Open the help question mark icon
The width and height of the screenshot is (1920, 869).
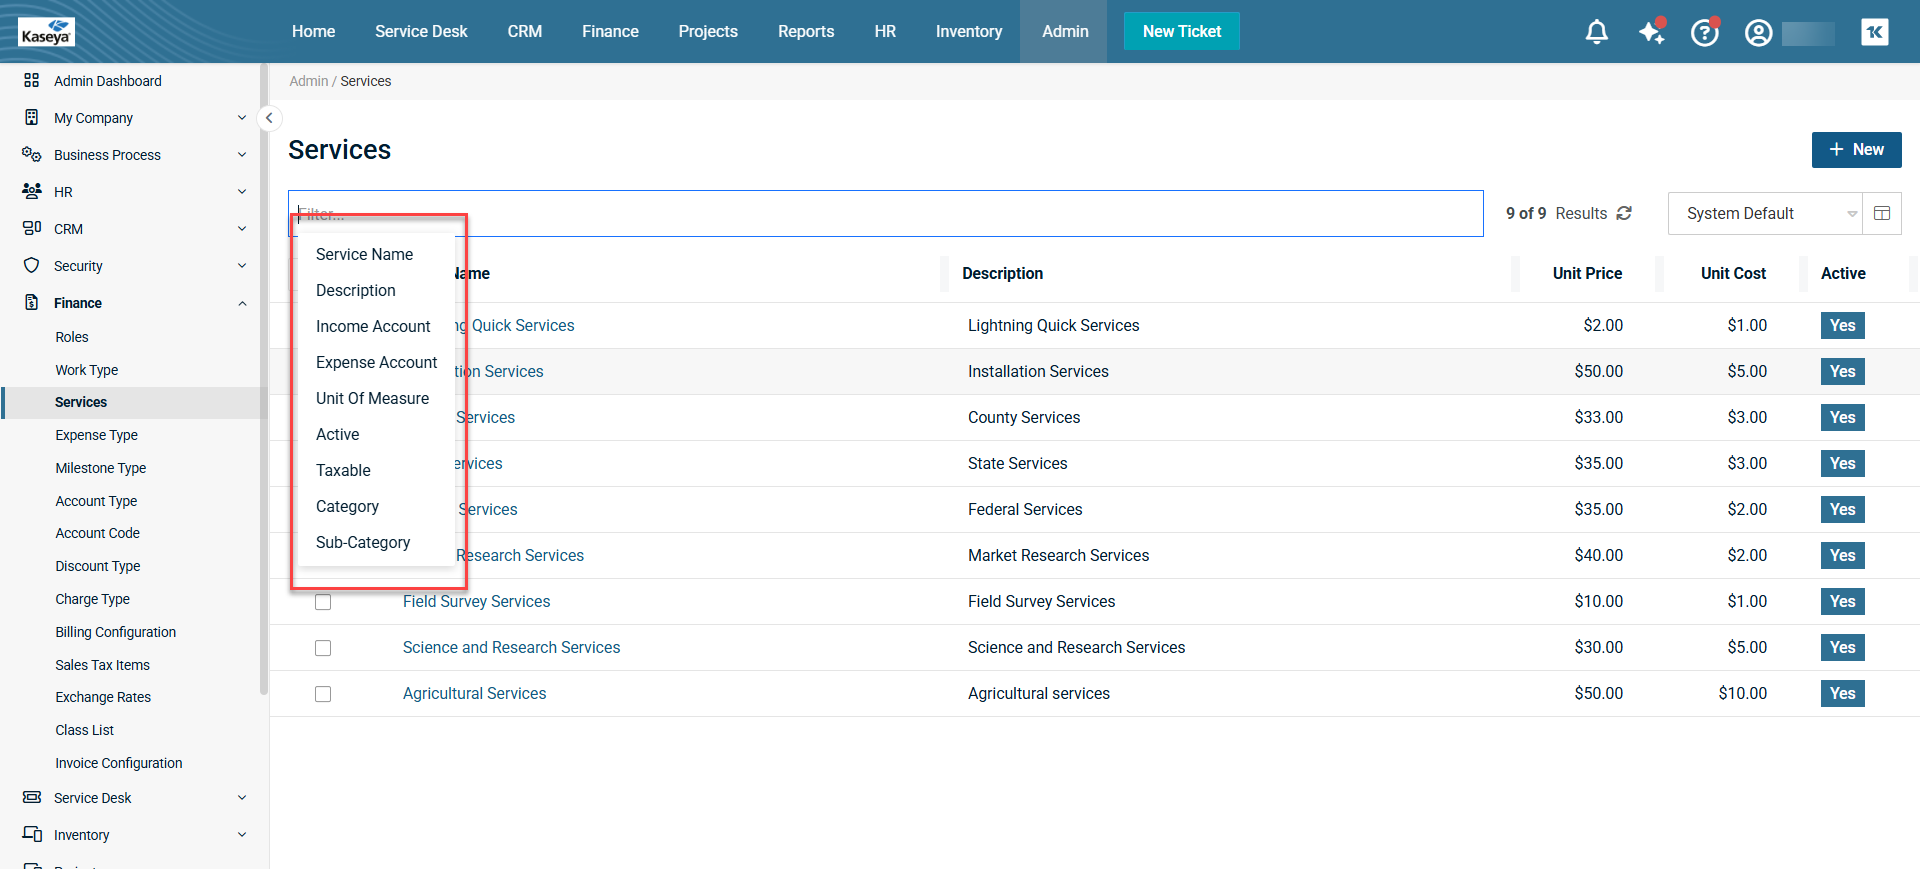point(1704,32)
